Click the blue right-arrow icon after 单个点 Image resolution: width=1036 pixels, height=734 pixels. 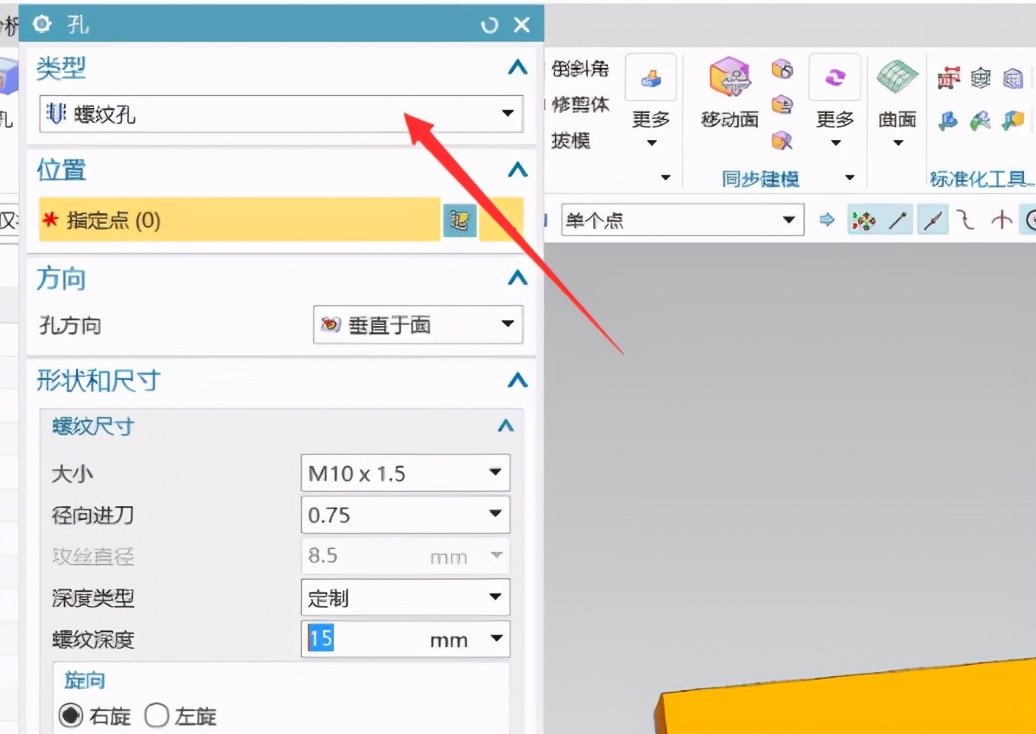click(x=827, y=219)
